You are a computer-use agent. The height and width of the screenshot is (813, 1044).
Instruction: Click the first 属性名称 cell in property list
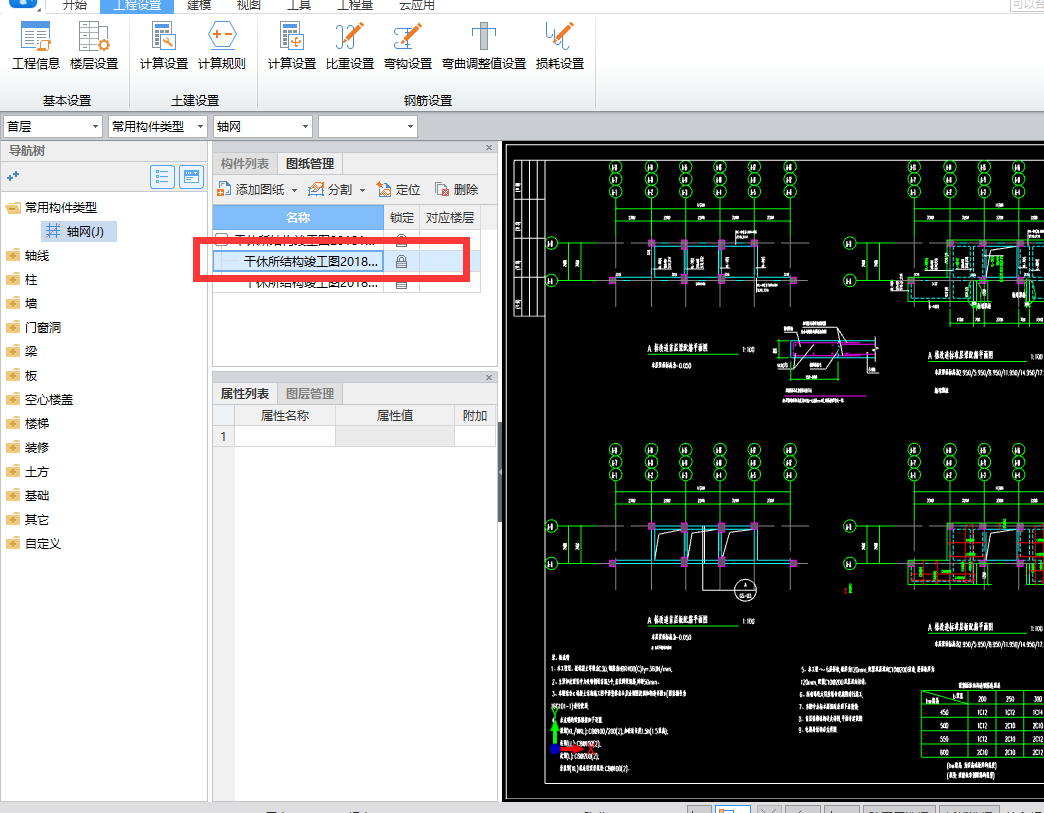(284, 437)
